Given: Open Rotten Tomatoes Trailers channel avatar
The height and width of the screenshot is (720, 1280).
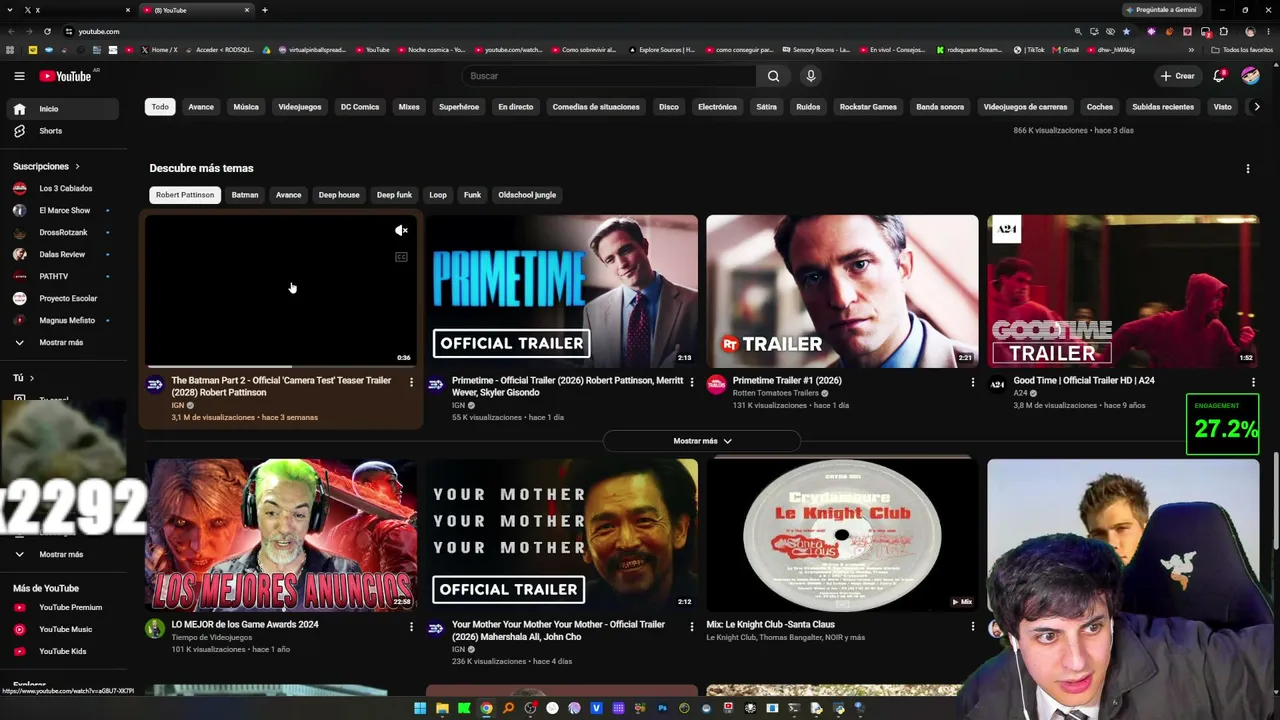Looking at the screenshot, I should (x=716, y=385).
